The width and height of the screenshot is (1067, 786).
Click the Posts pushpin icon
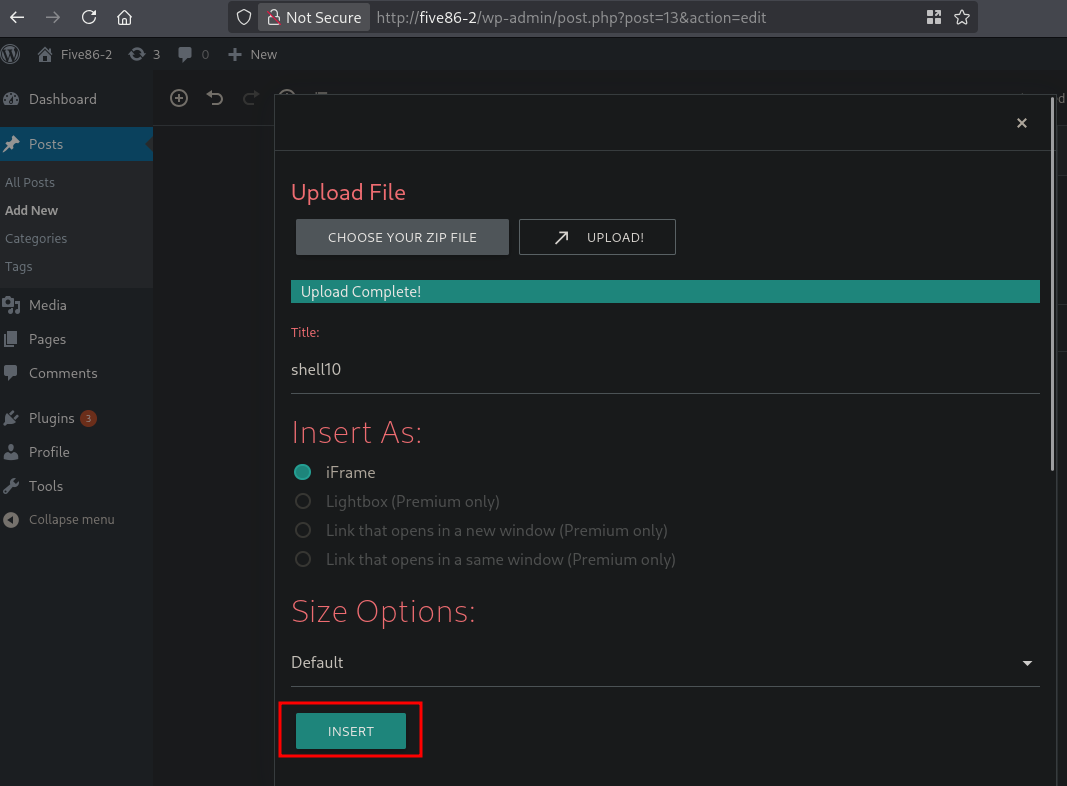coord(11,144)
